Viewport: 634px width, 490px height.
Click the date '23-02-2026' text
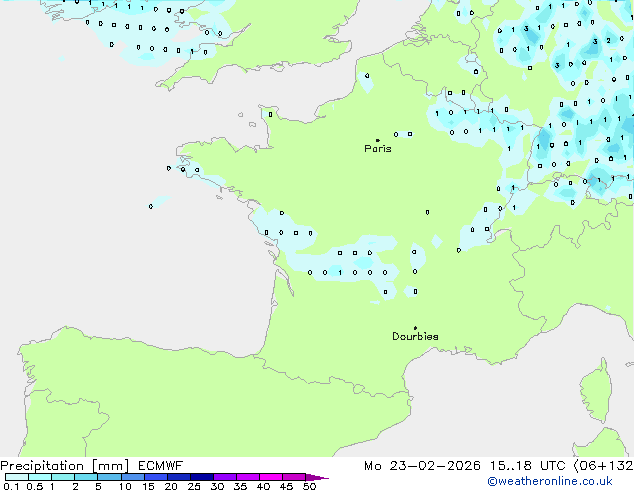(x=435, y=466)
